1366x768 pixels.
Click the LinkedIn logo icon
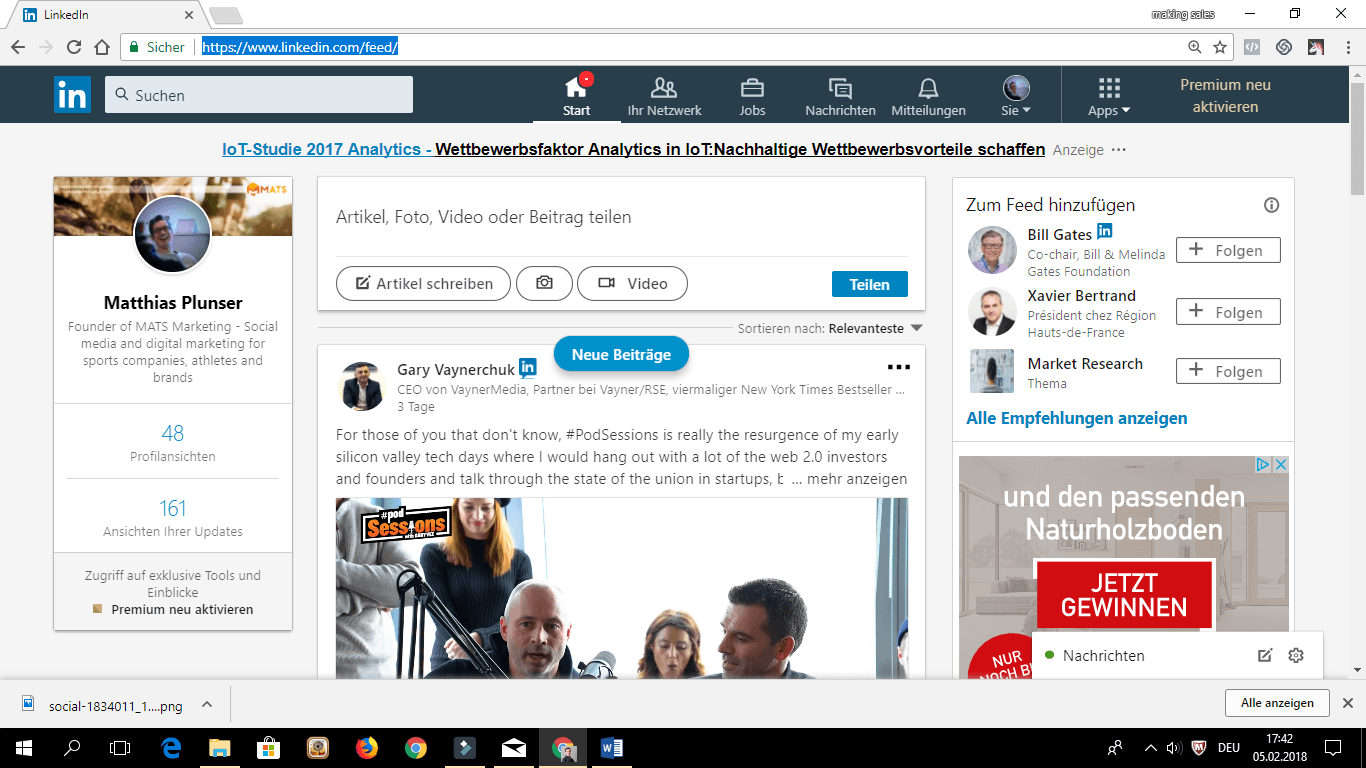point(72,95)
